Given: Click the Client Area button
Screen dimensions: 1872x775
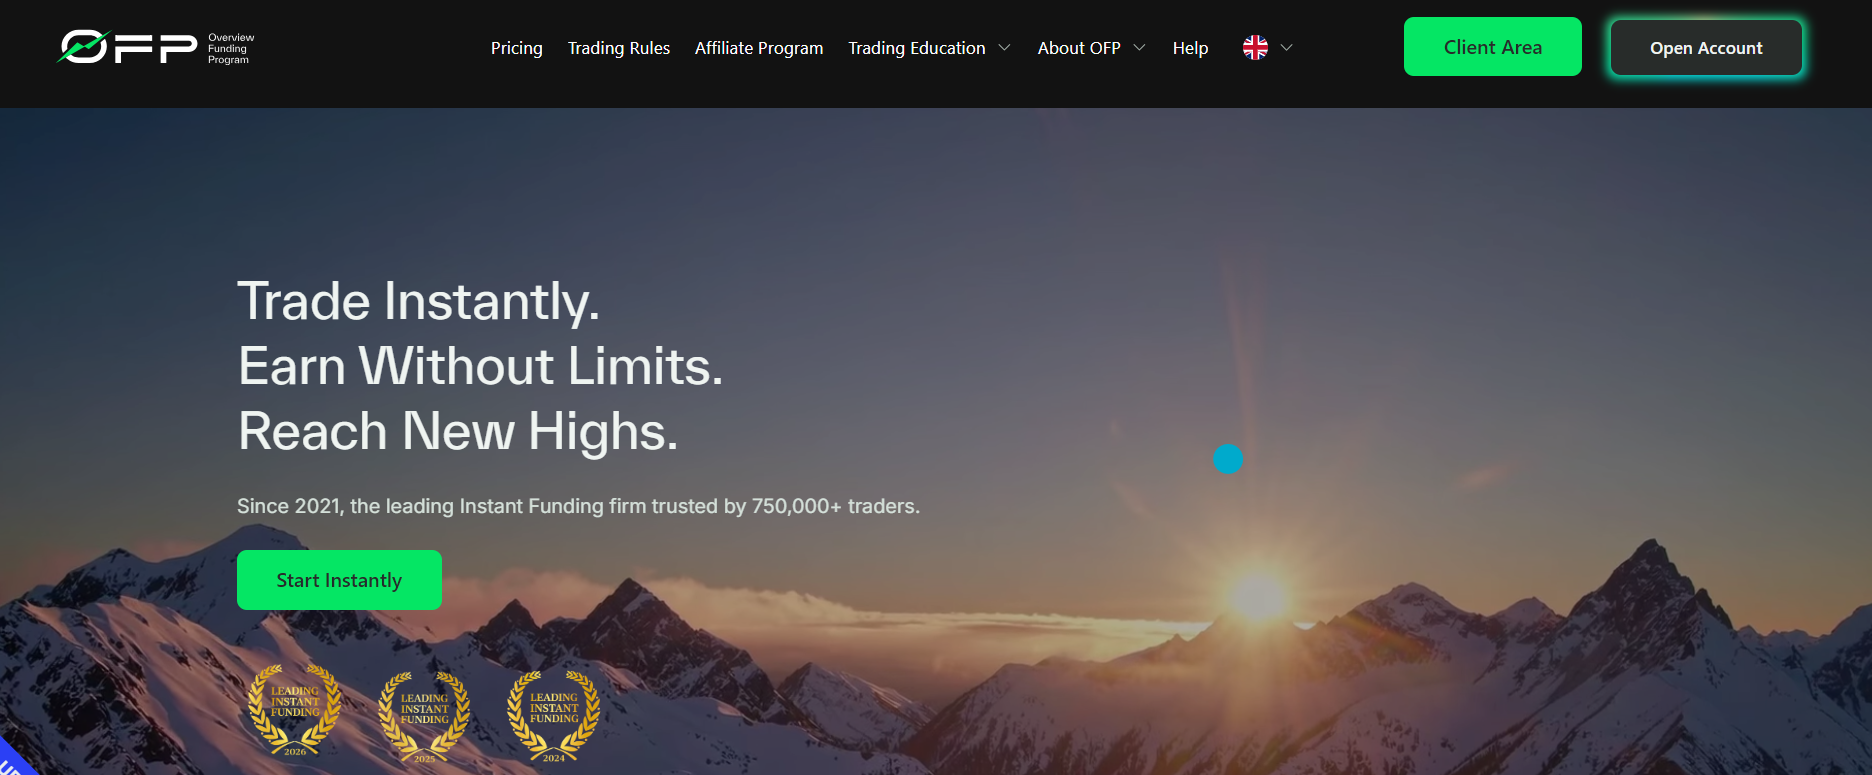Looking at the screenshot, I should click(1493, 47).
